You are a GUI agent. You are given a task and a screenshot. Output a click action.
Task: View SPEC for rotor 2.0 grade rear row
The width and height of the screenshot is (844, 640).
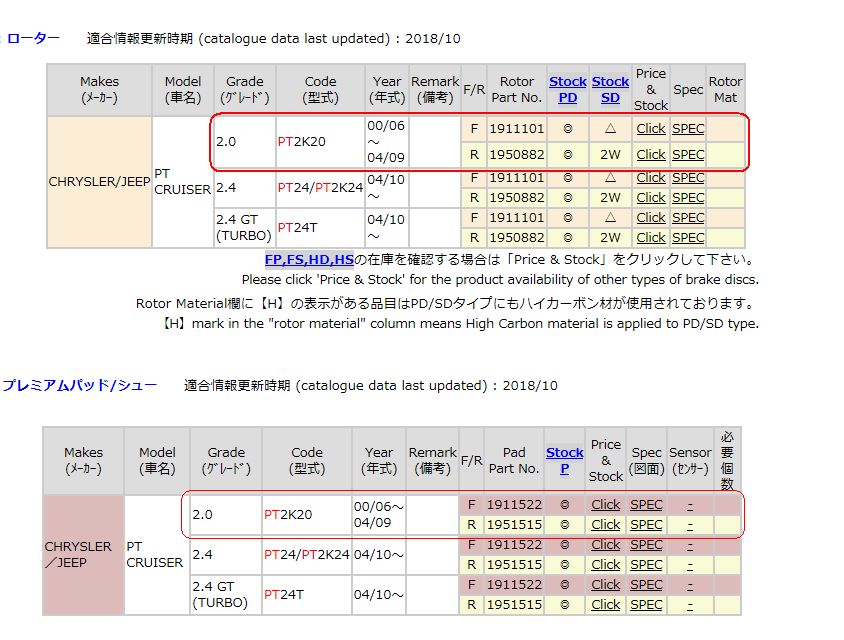[688, 154]
